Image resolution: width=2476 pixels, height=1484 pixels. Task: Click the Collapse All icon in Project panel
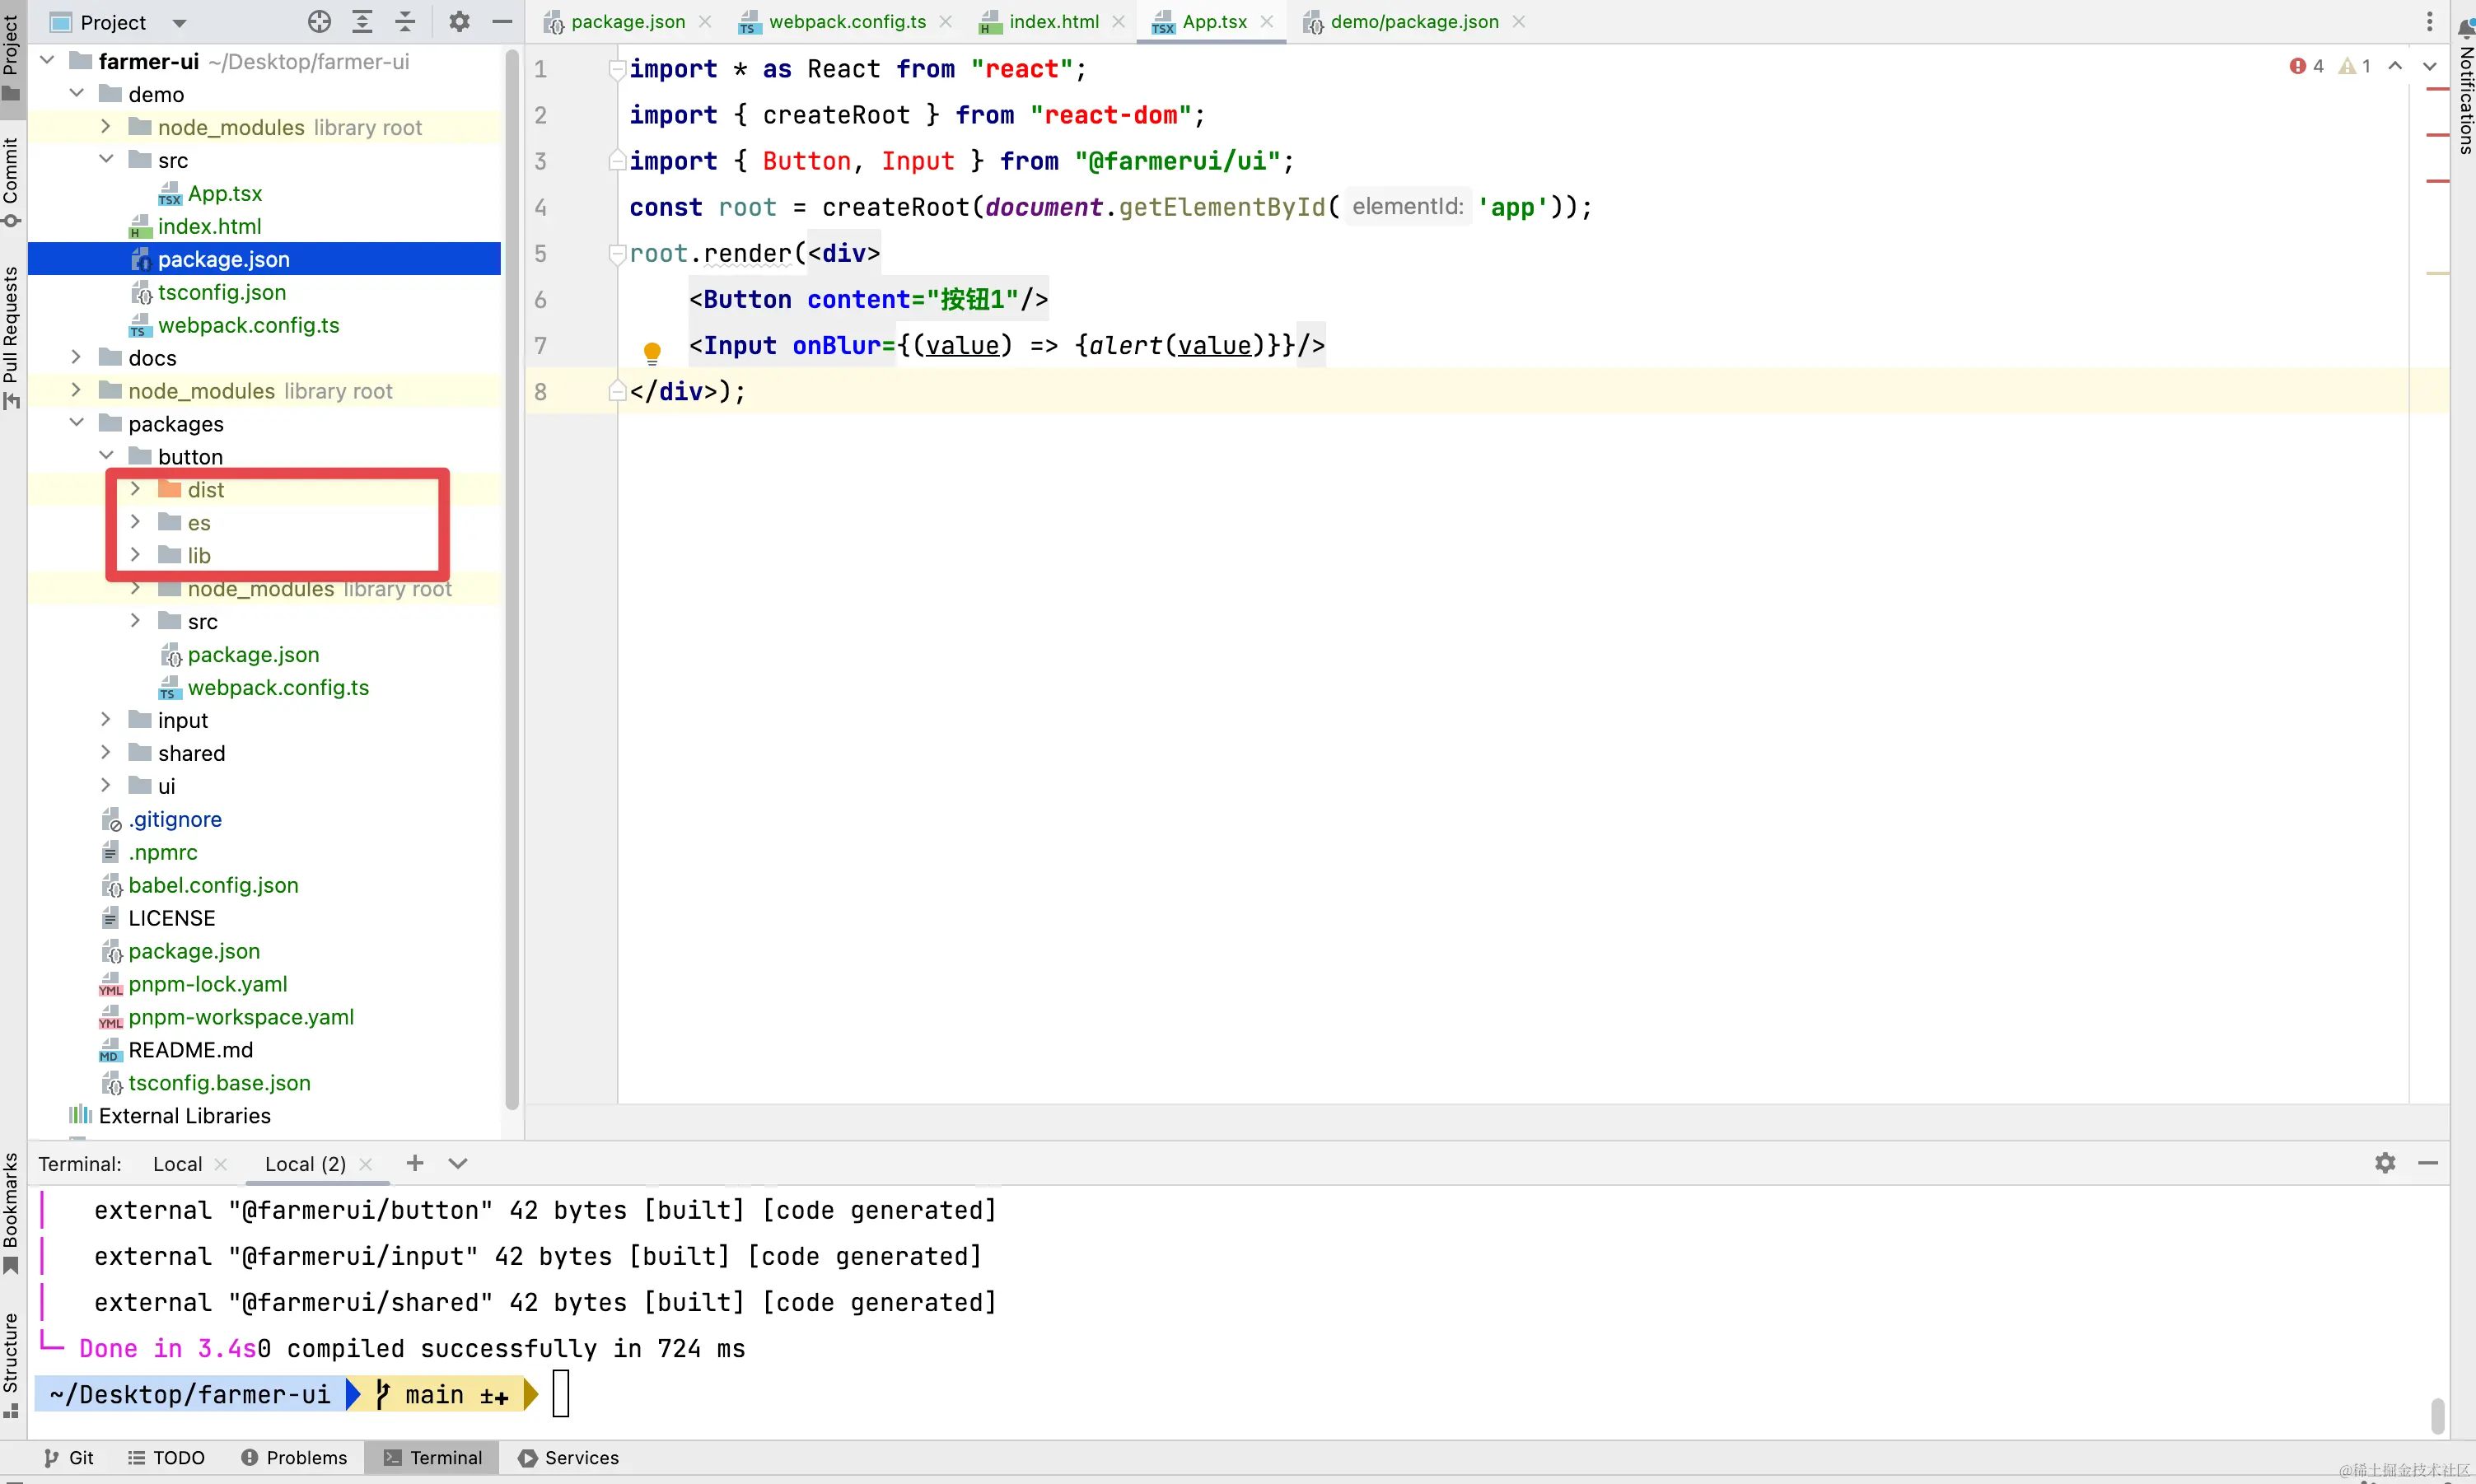point(405,22)
